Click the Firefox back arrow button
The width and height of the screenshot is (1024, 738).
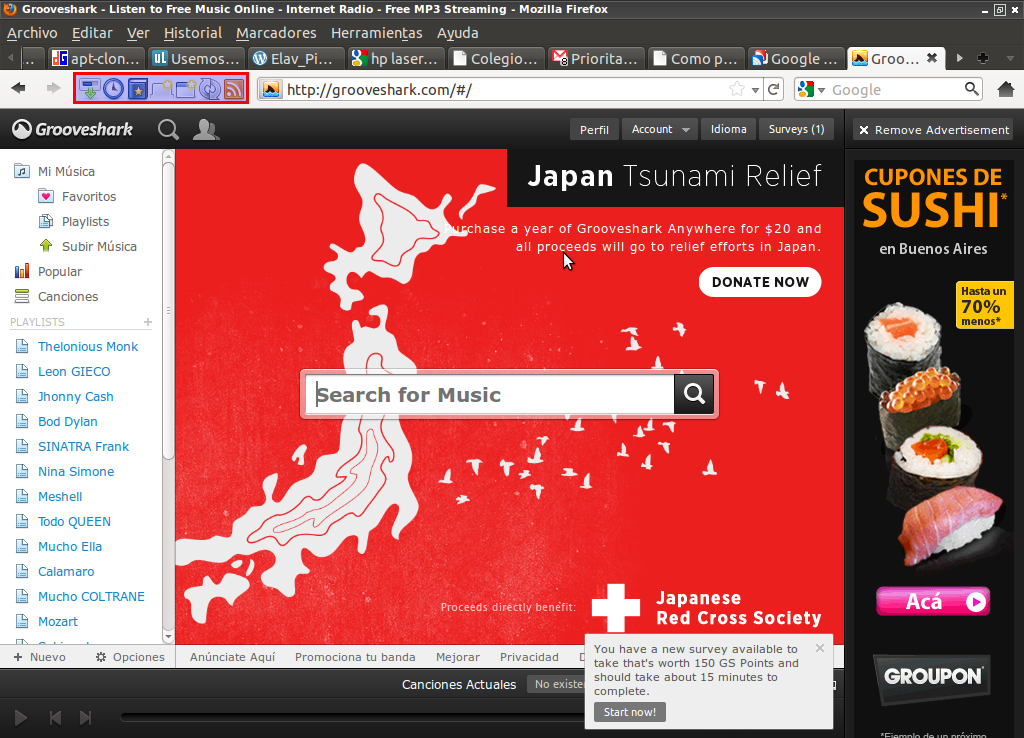[x=19, y=88]
